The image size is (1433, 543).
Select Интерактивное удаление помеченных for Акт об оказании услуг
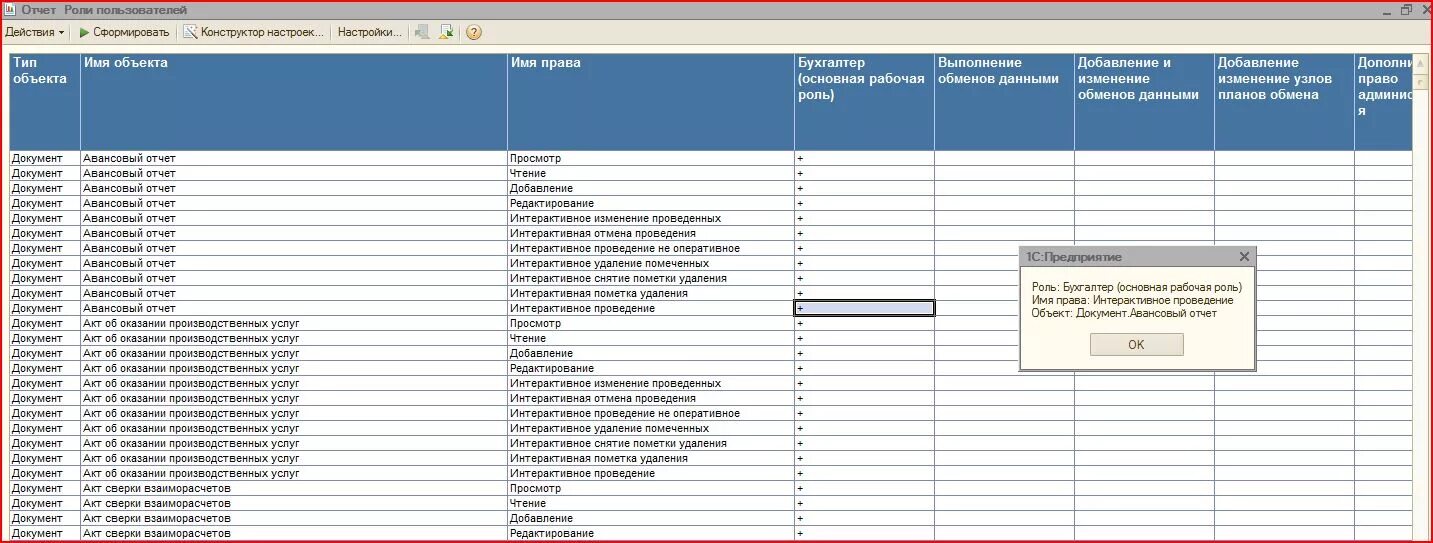(x=651, y=428)
